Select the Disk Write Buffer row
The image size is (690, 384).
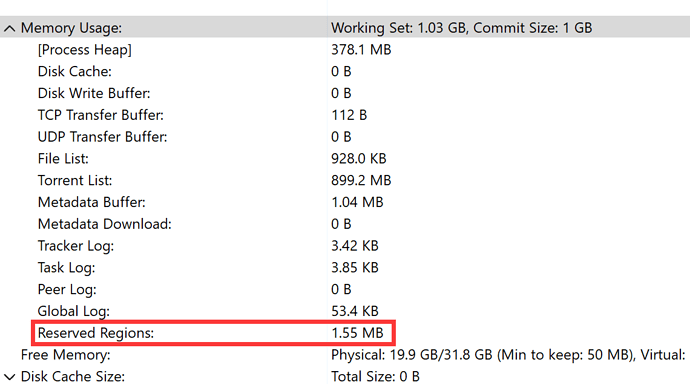pyautogui.click(x=345, y=93)
